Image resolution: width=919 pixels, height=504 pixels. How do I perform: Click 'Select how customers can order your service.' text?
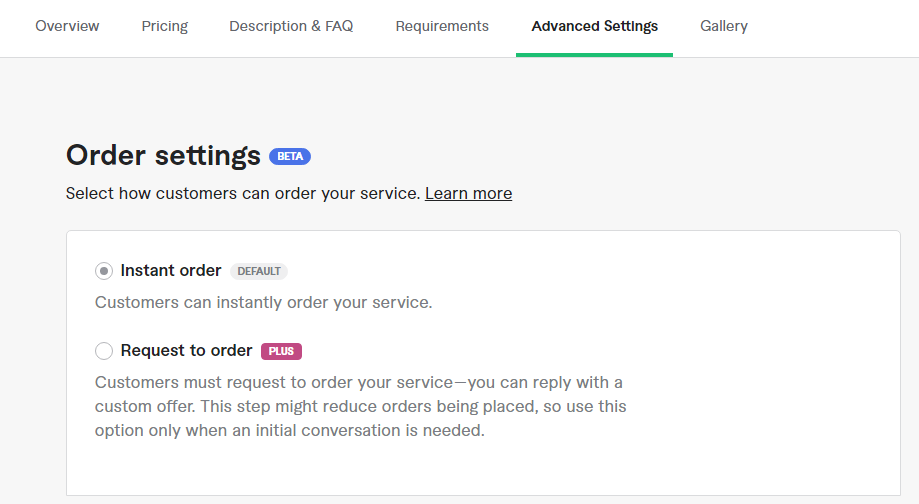point(243,193)
